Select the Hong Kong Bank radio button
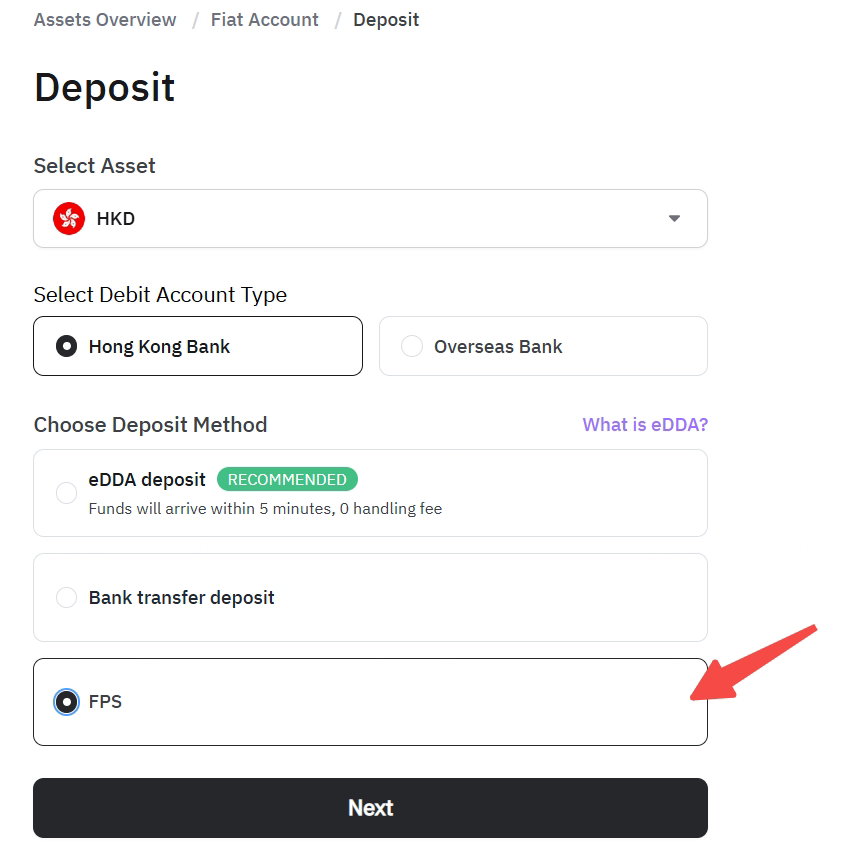 point(66,346)
